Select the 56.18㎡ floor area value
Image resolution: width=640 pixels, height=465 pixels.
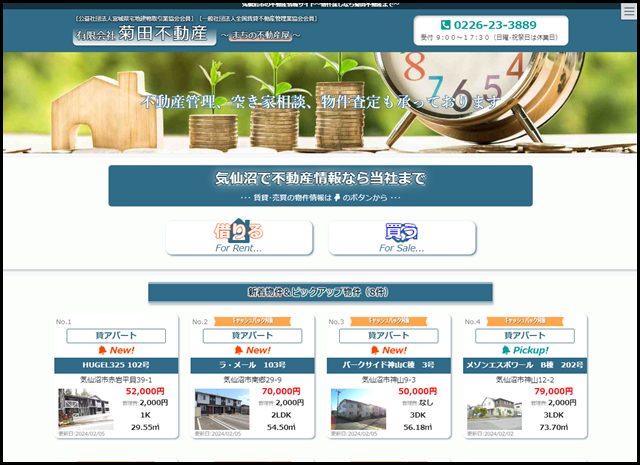[418, 427]
